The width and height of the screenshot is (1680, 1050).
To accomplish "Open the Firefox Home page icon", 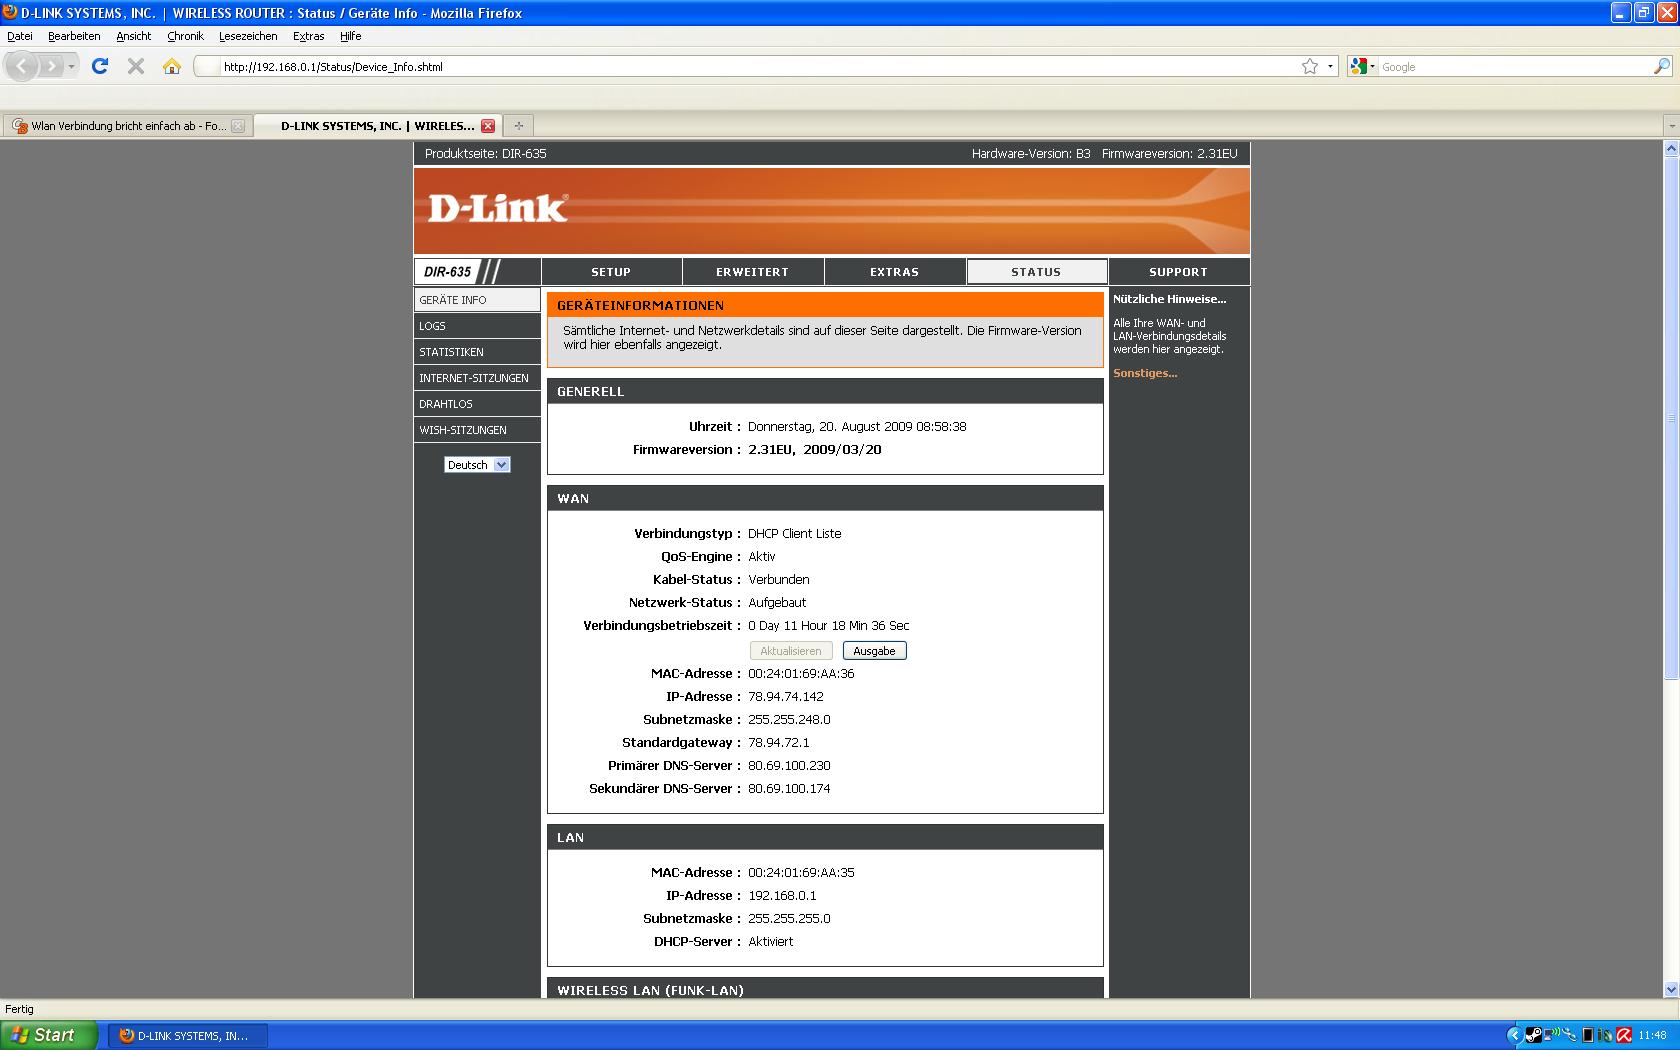I will tap(172, 67).
